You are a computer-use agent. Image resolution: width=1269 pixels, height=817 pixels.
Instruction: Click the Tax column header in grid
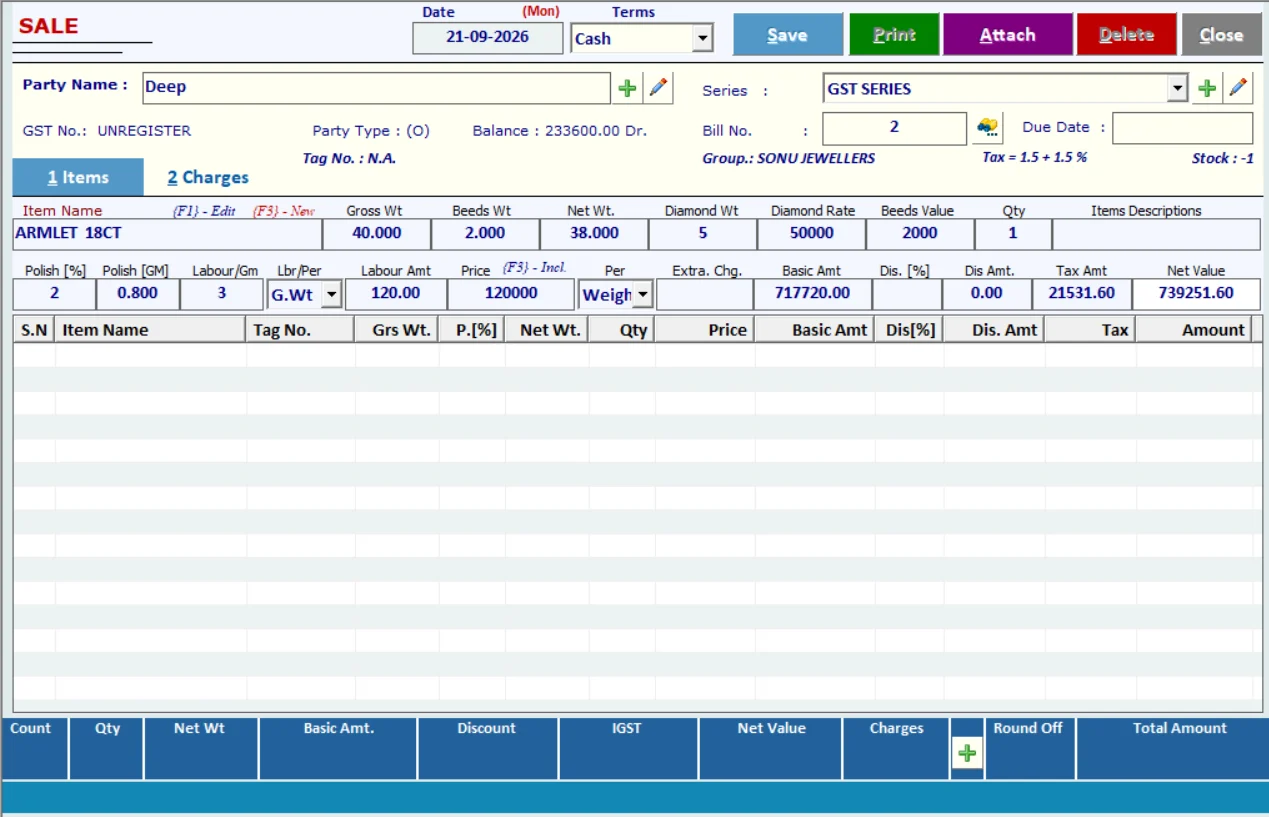1090,330
